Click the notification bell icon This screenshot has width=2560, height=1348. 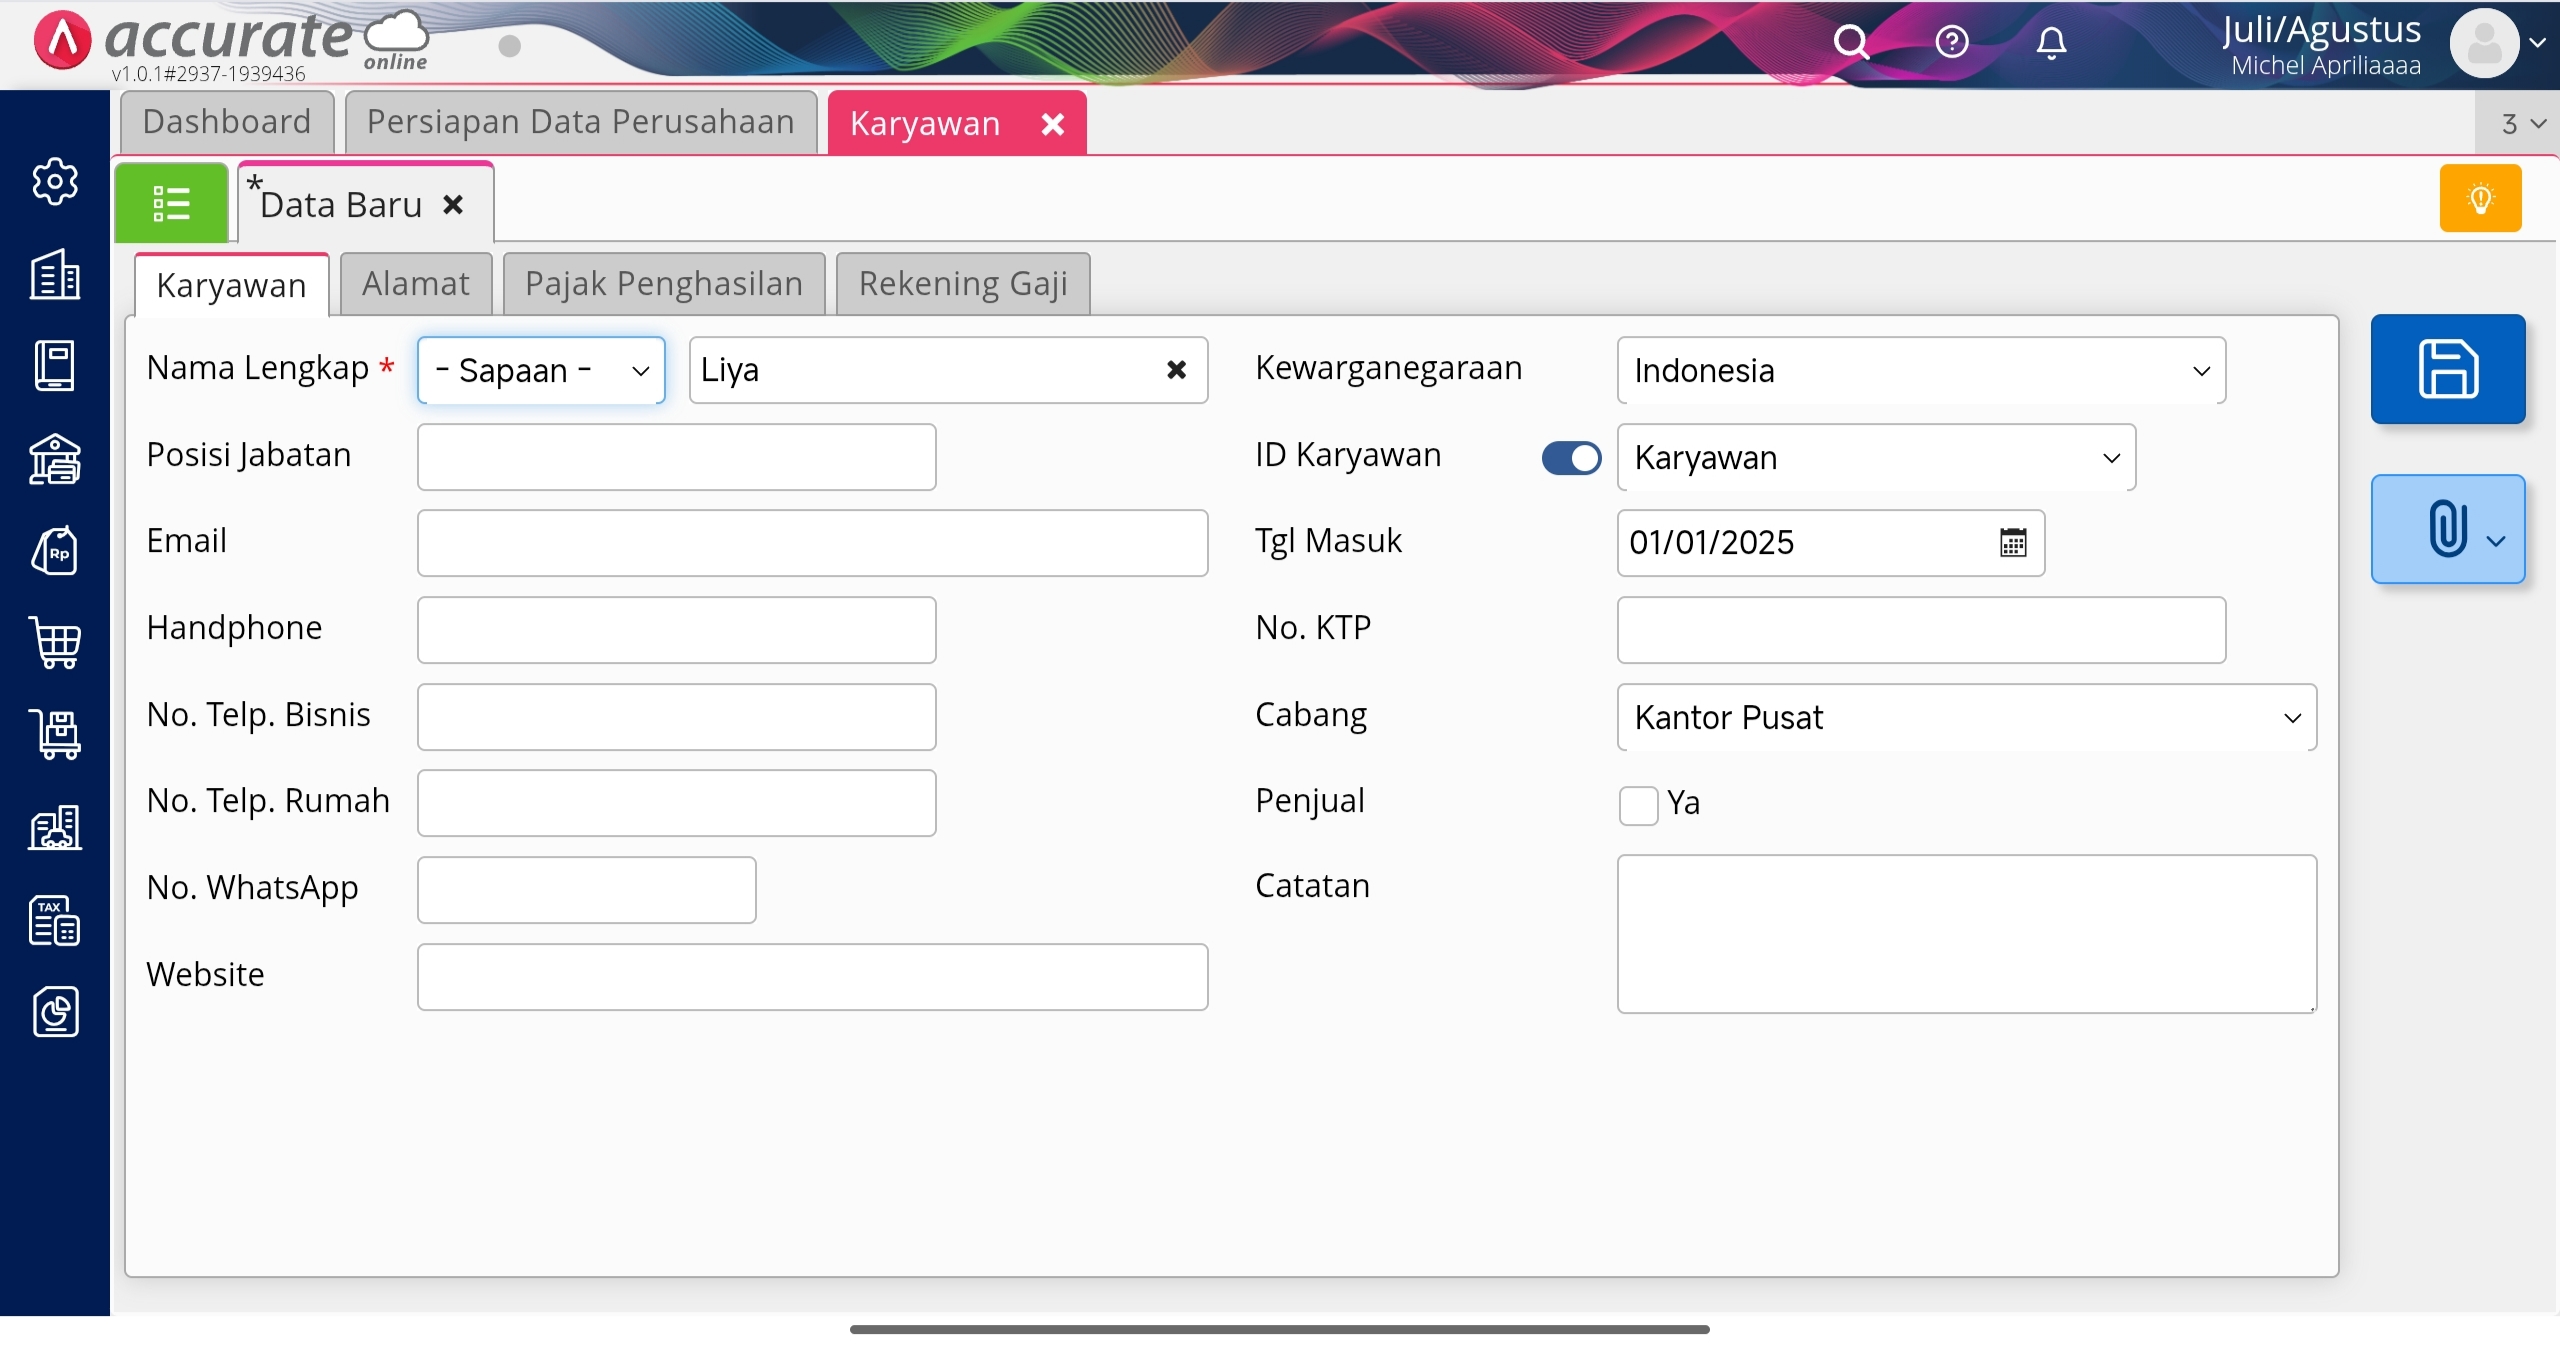2051,42
